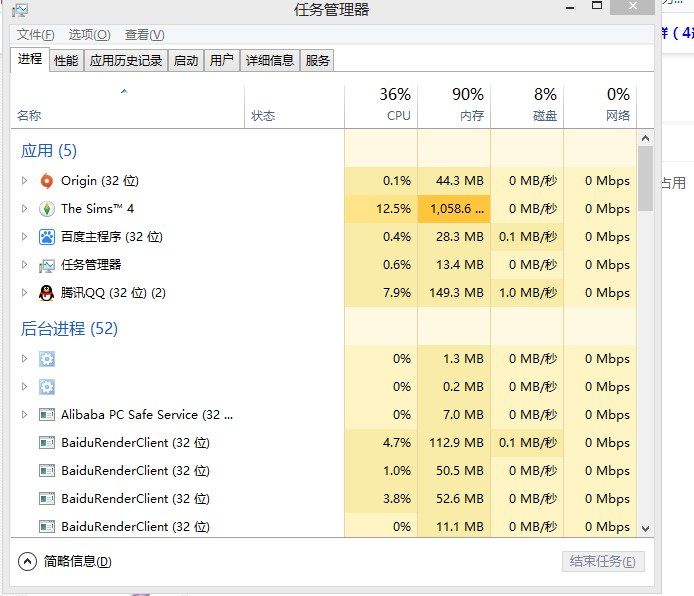694x596 pixels.
Task: Click the 简略信息 circle arrow icon
Action: pos(27,561)
